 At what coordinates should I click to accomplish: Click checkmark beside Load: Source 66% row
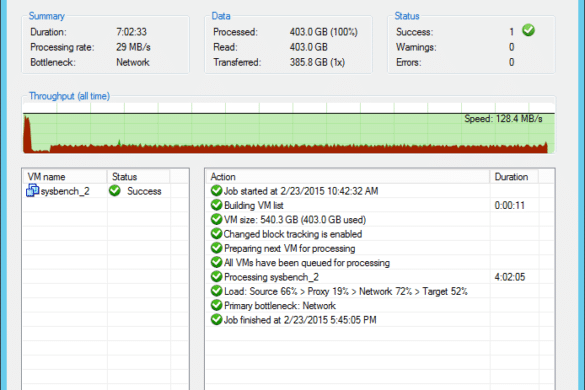pyautogui.click(x=216, y=291)
